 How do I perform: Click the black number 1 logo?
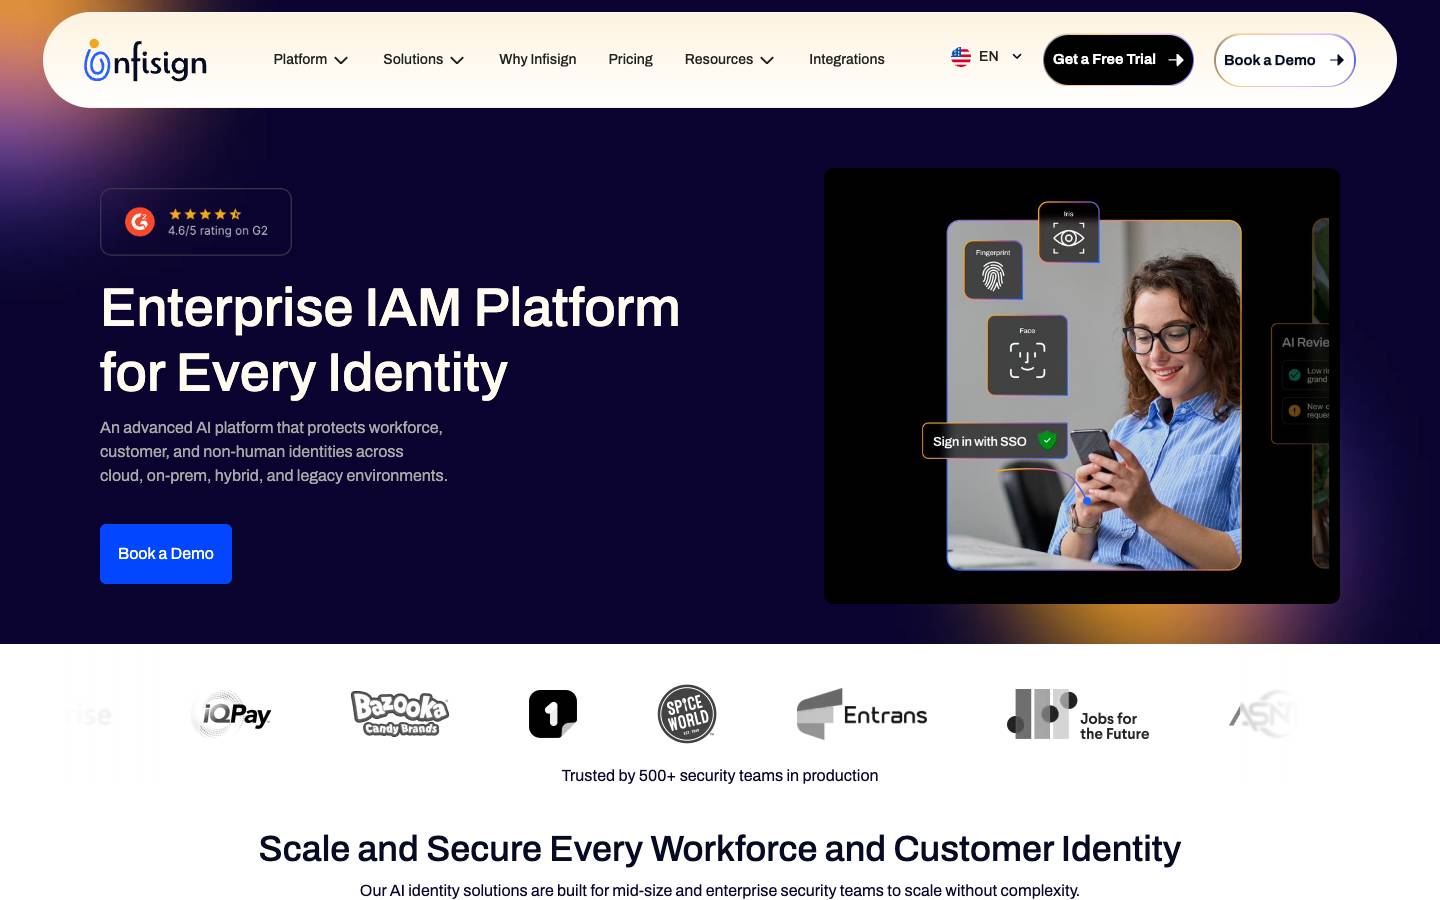pos(553,714)
